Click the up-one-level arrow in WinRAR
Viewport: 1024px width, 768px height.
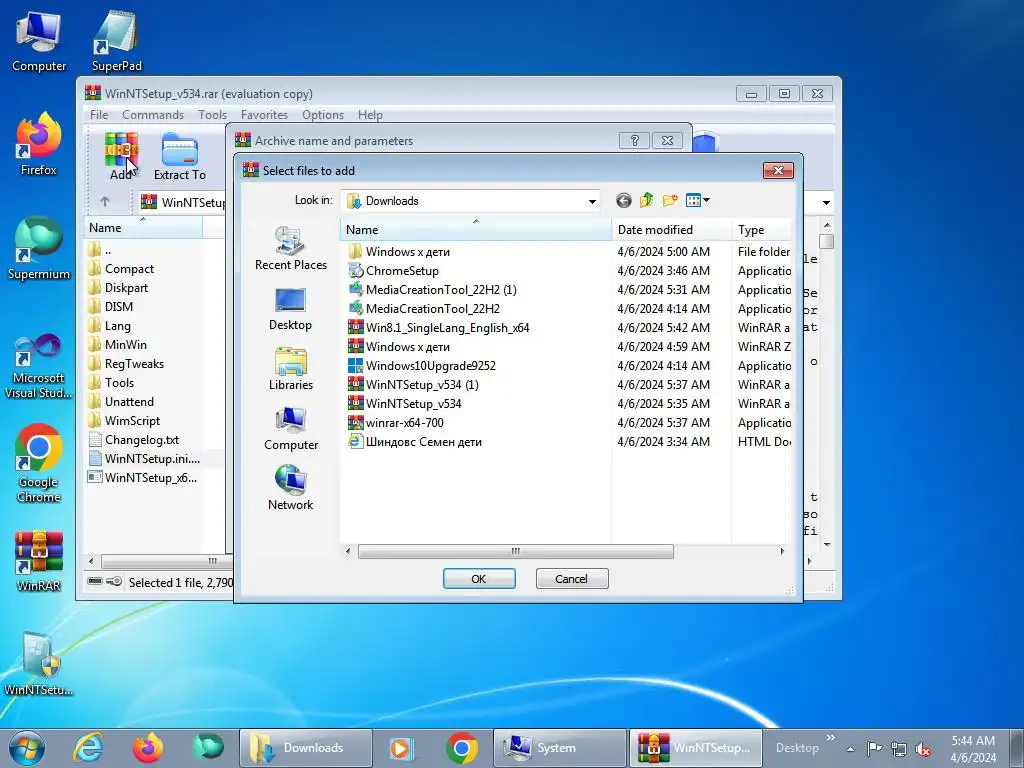[104, 202]
